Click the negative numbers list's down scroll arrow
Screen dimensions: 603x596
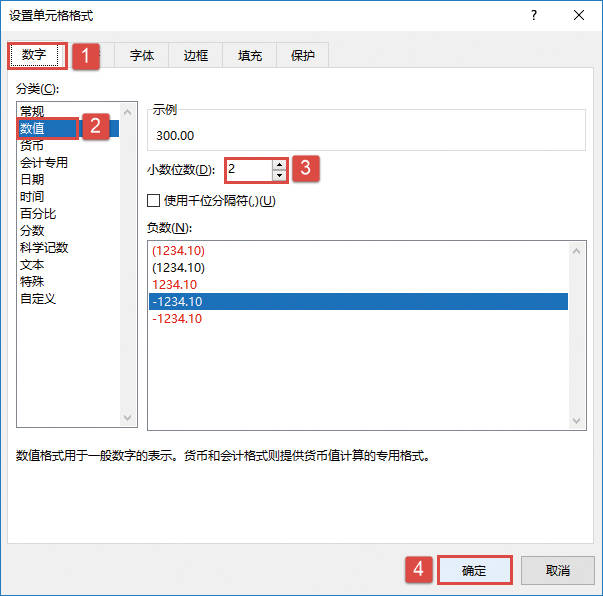pos(576,420)
